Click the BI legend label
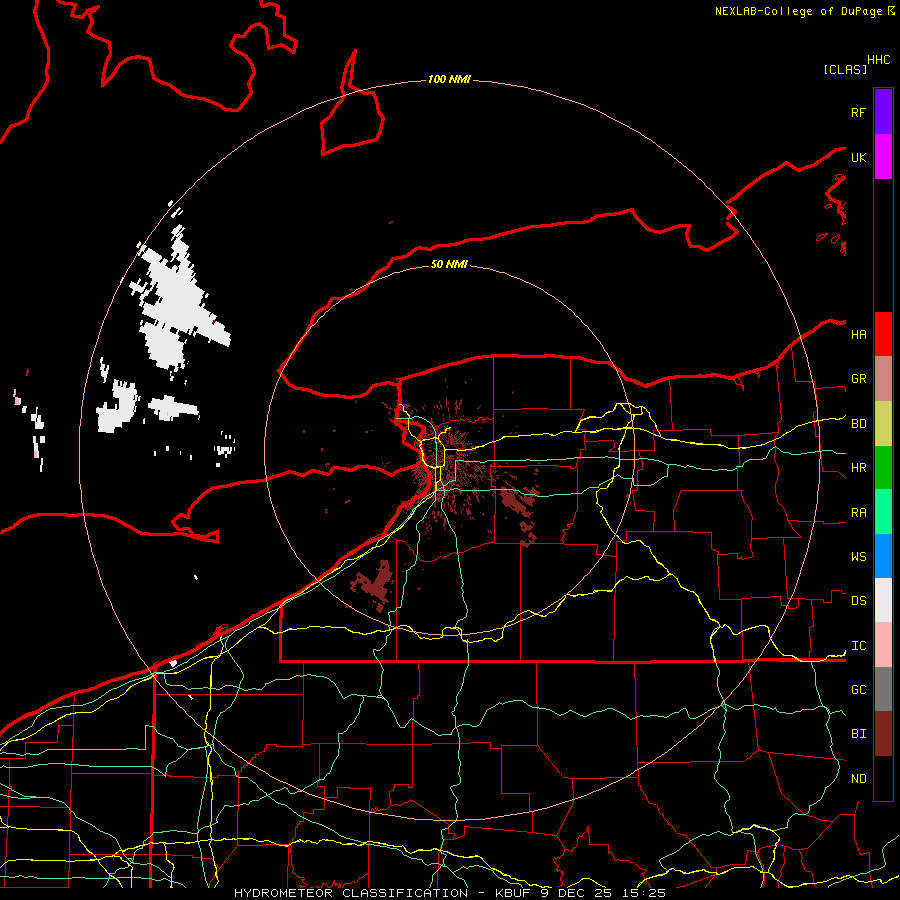The height and width of the screenshot is (900, 900). [x=859, y=734]
